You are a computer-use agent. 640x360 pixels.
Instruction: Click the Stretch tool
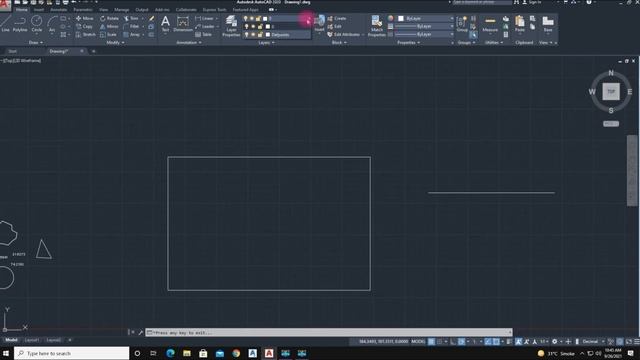(85, 35)
